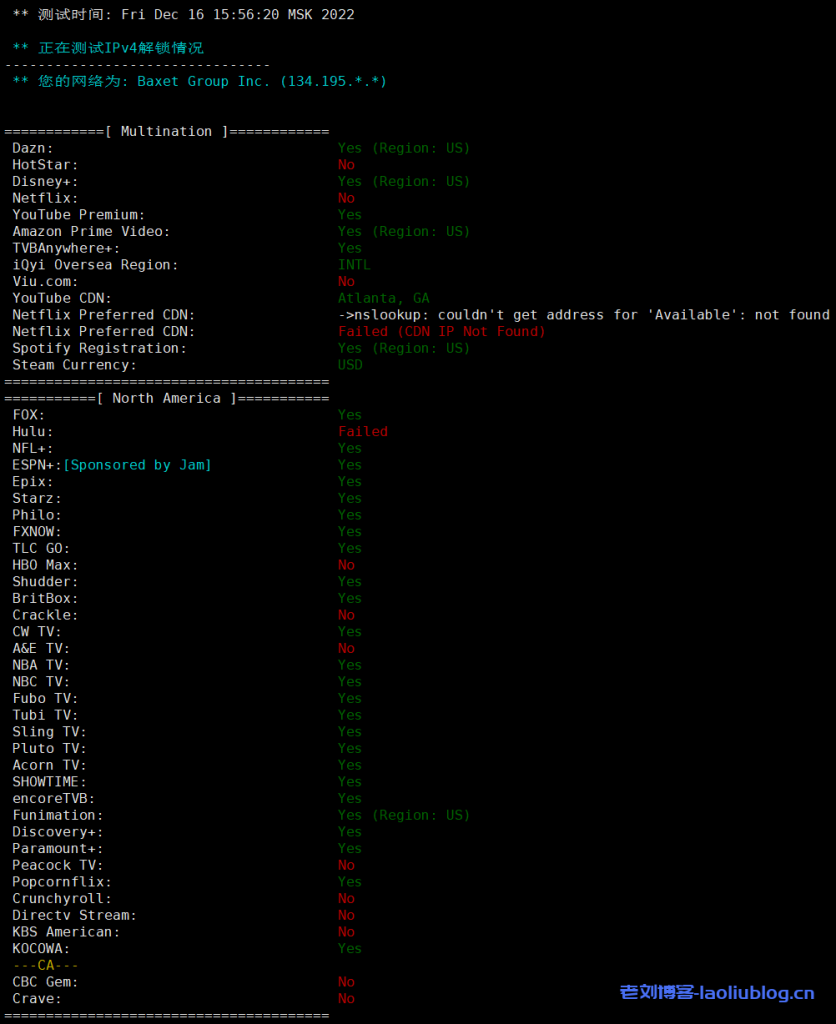Click the Spotify Registration label
The width and height of the screenshot is (836, 1024).
(x=100, y=348)
